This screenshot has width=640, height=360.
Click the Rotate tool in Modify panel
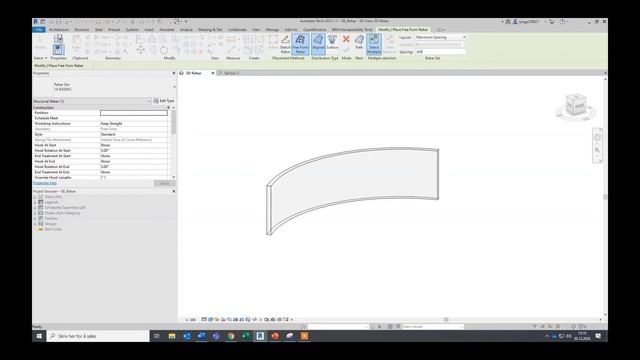[164, 50]
